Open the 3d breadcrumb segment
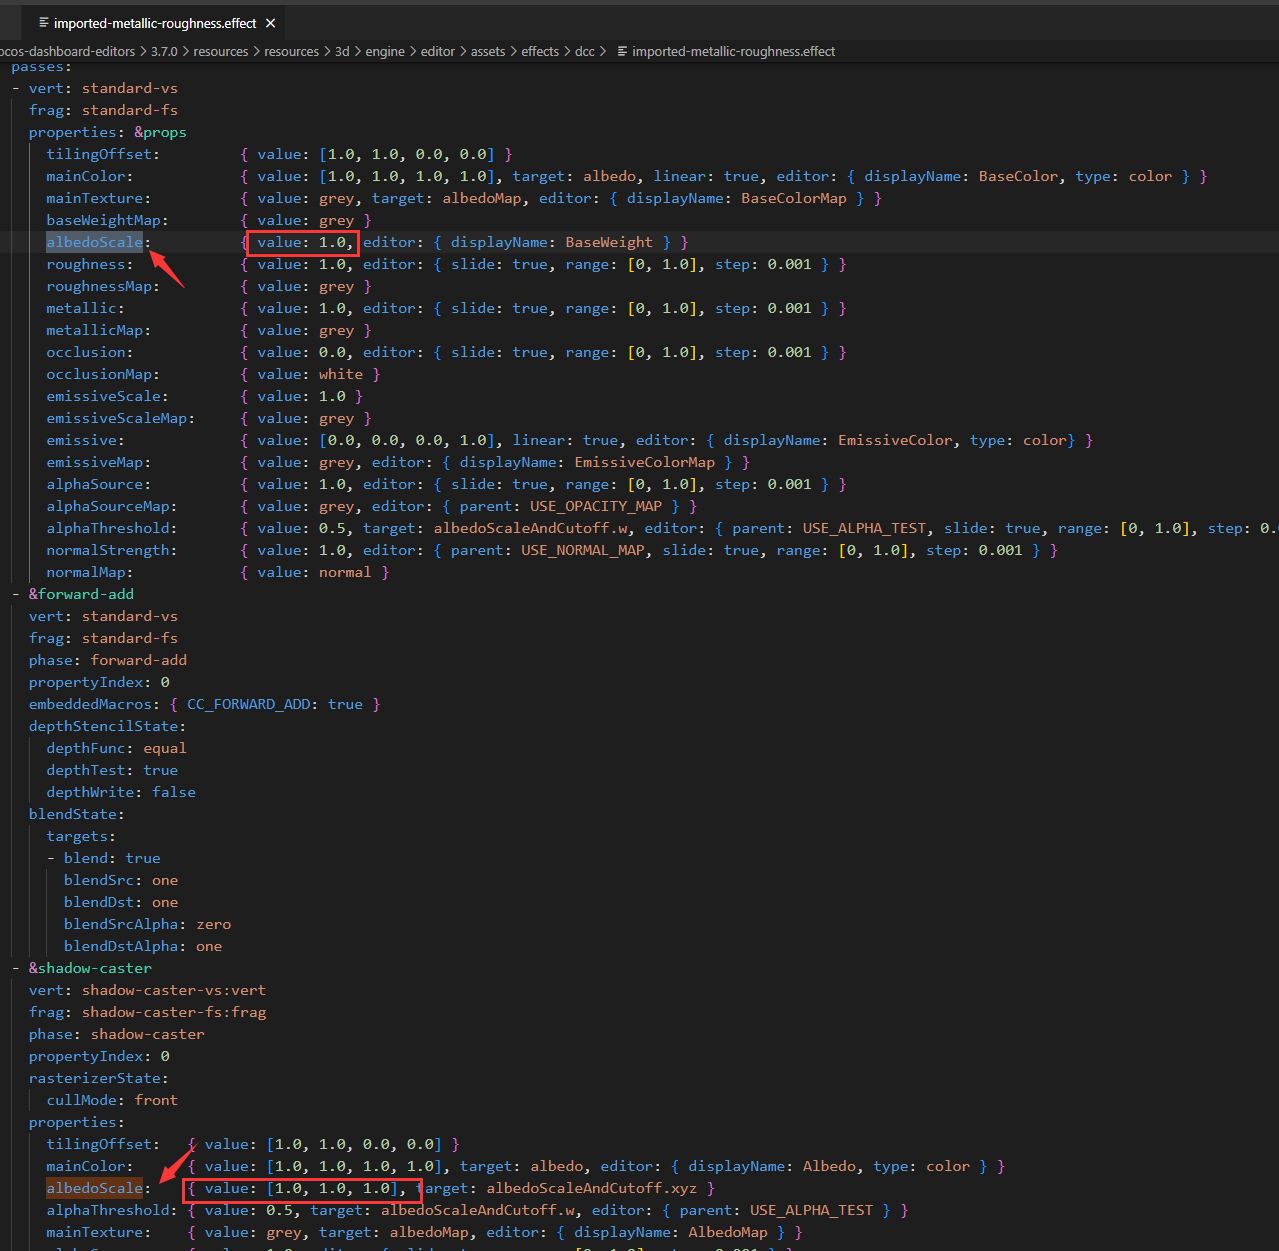The height and width of the screenshot is (1251, 1279). (x=342, y=51)
